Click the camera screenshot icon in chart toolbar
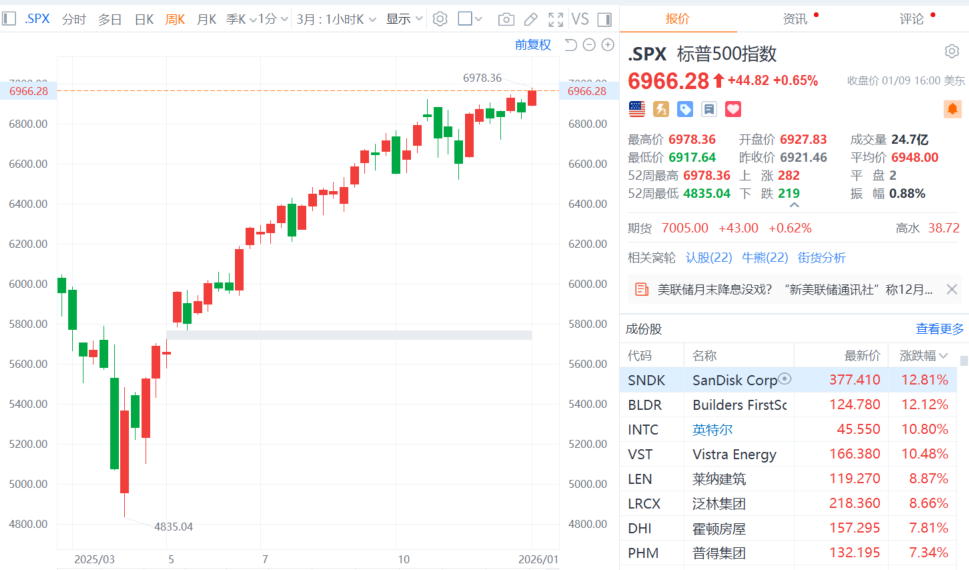This screenshot has height=570, width=969. point(506,19)
